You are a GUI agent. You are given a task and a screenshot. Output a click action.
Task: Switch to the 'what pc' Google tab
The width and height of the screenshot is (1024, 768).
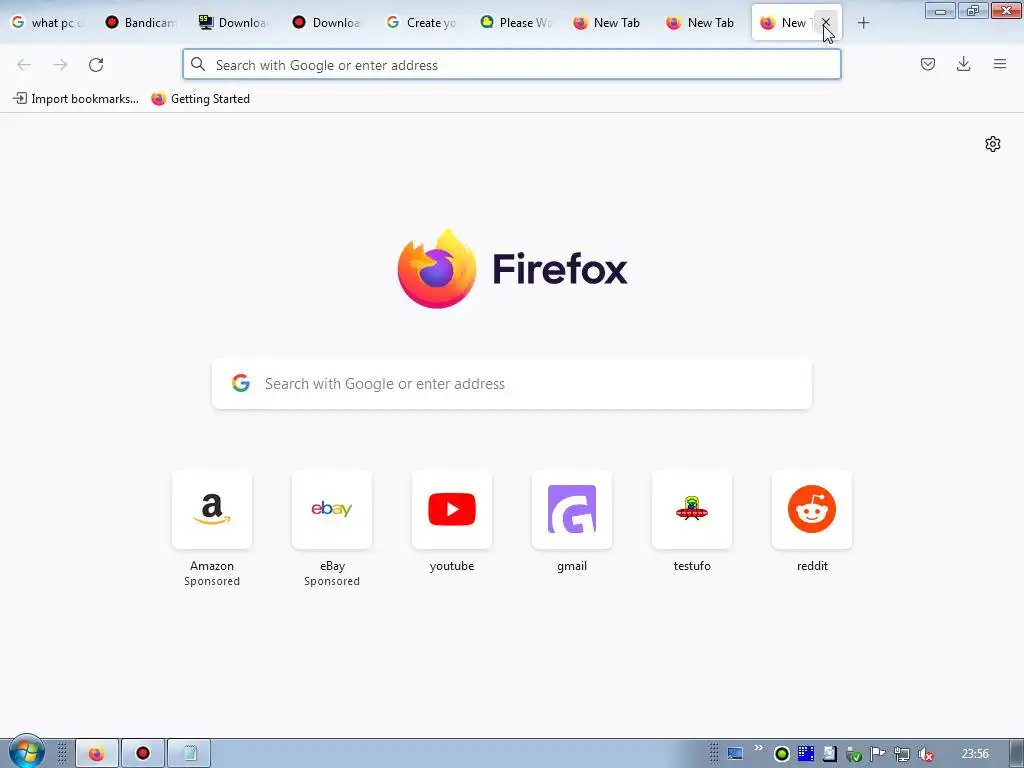[47, 22]
